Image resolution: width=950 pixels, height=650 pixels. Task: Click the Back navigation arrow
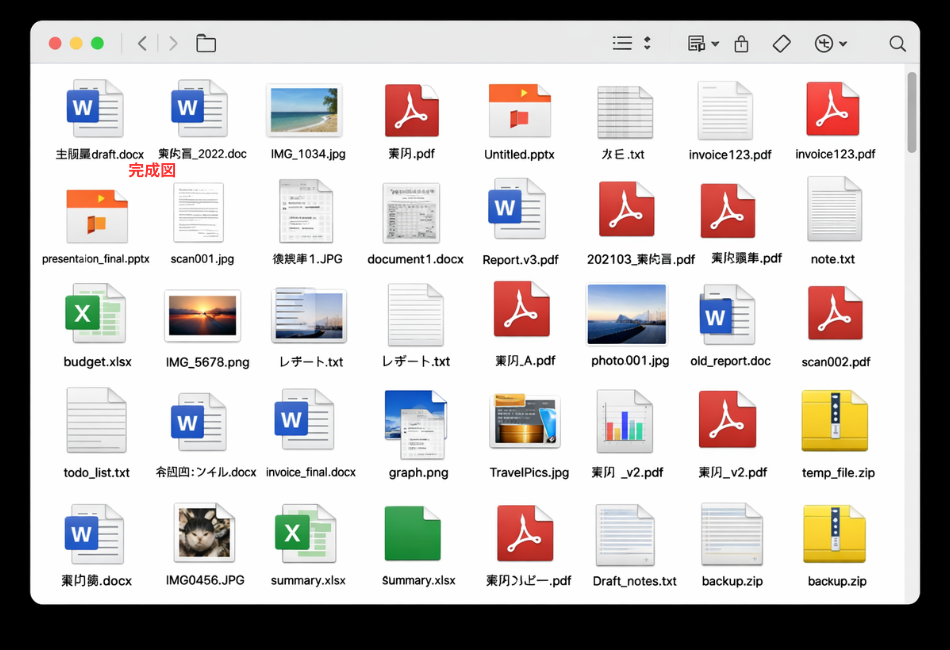click(x=141, y=43)
